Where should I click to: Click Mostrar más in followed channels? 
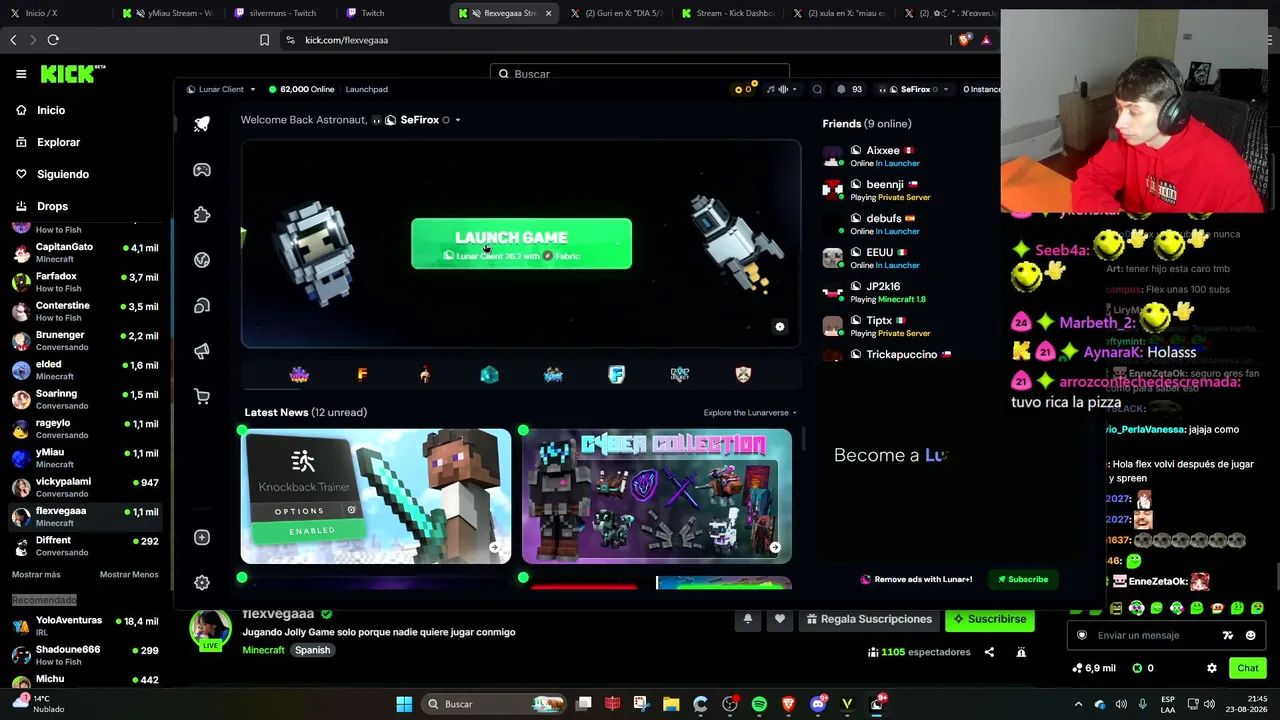(36, 575)
